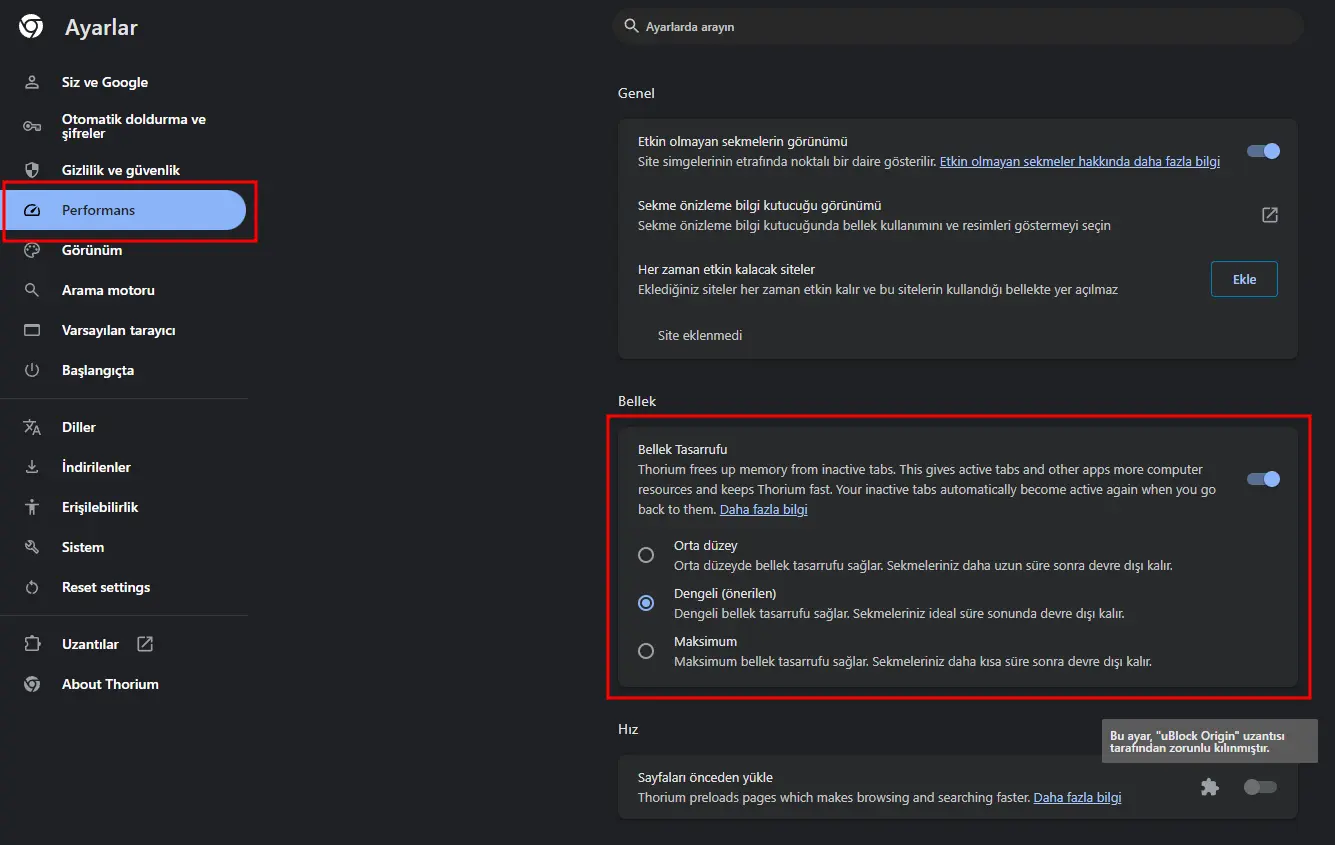The height and width of the screenshot is (845, 1335).
Task: Focus the Ayarlarda arayın search field
Action: coord(958,26)
